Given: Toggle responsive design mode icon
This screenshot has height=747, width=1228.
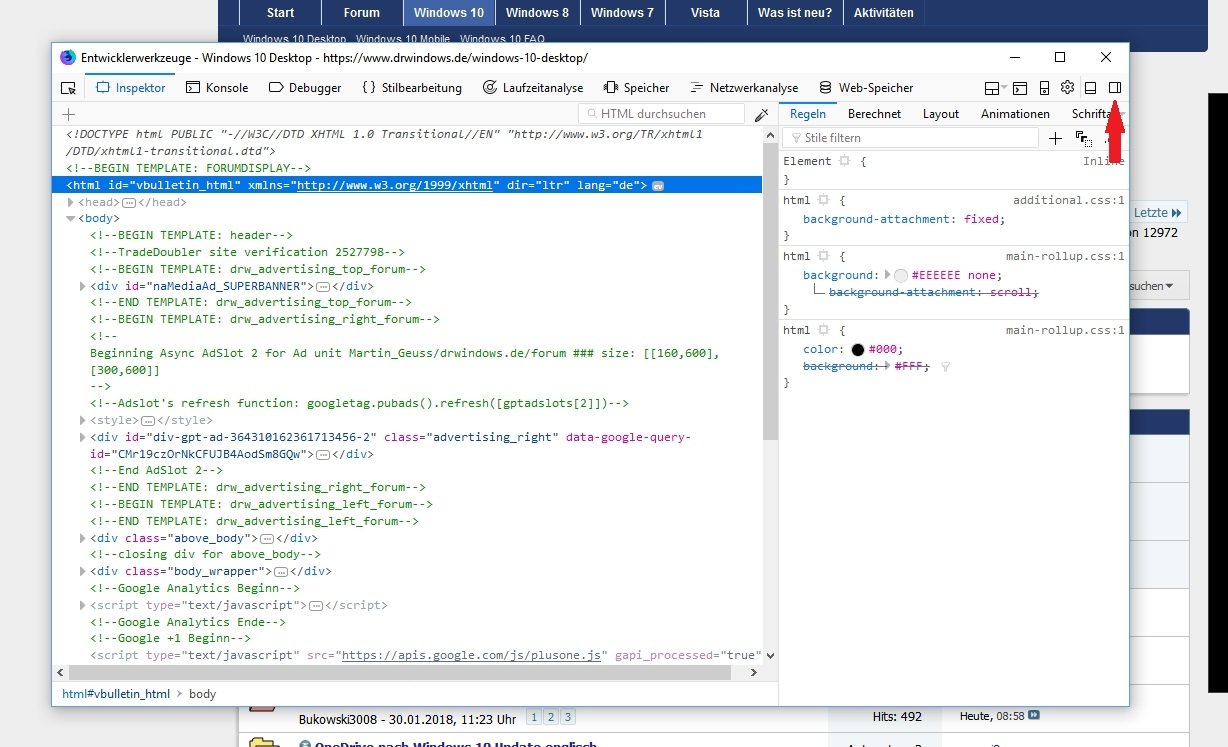Looking at the screenshot, I should pos(1044,88).
